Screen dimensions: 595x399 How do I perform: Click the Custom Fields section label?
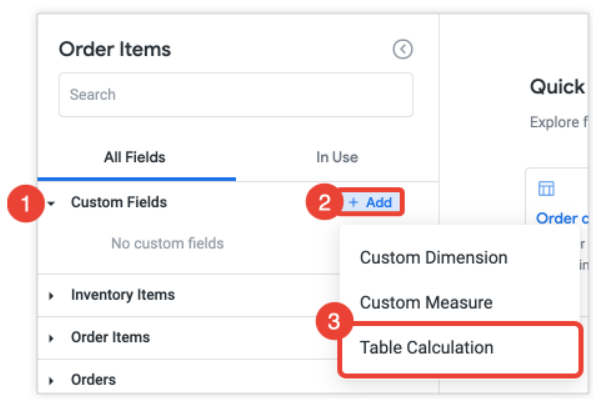[119, 202]
